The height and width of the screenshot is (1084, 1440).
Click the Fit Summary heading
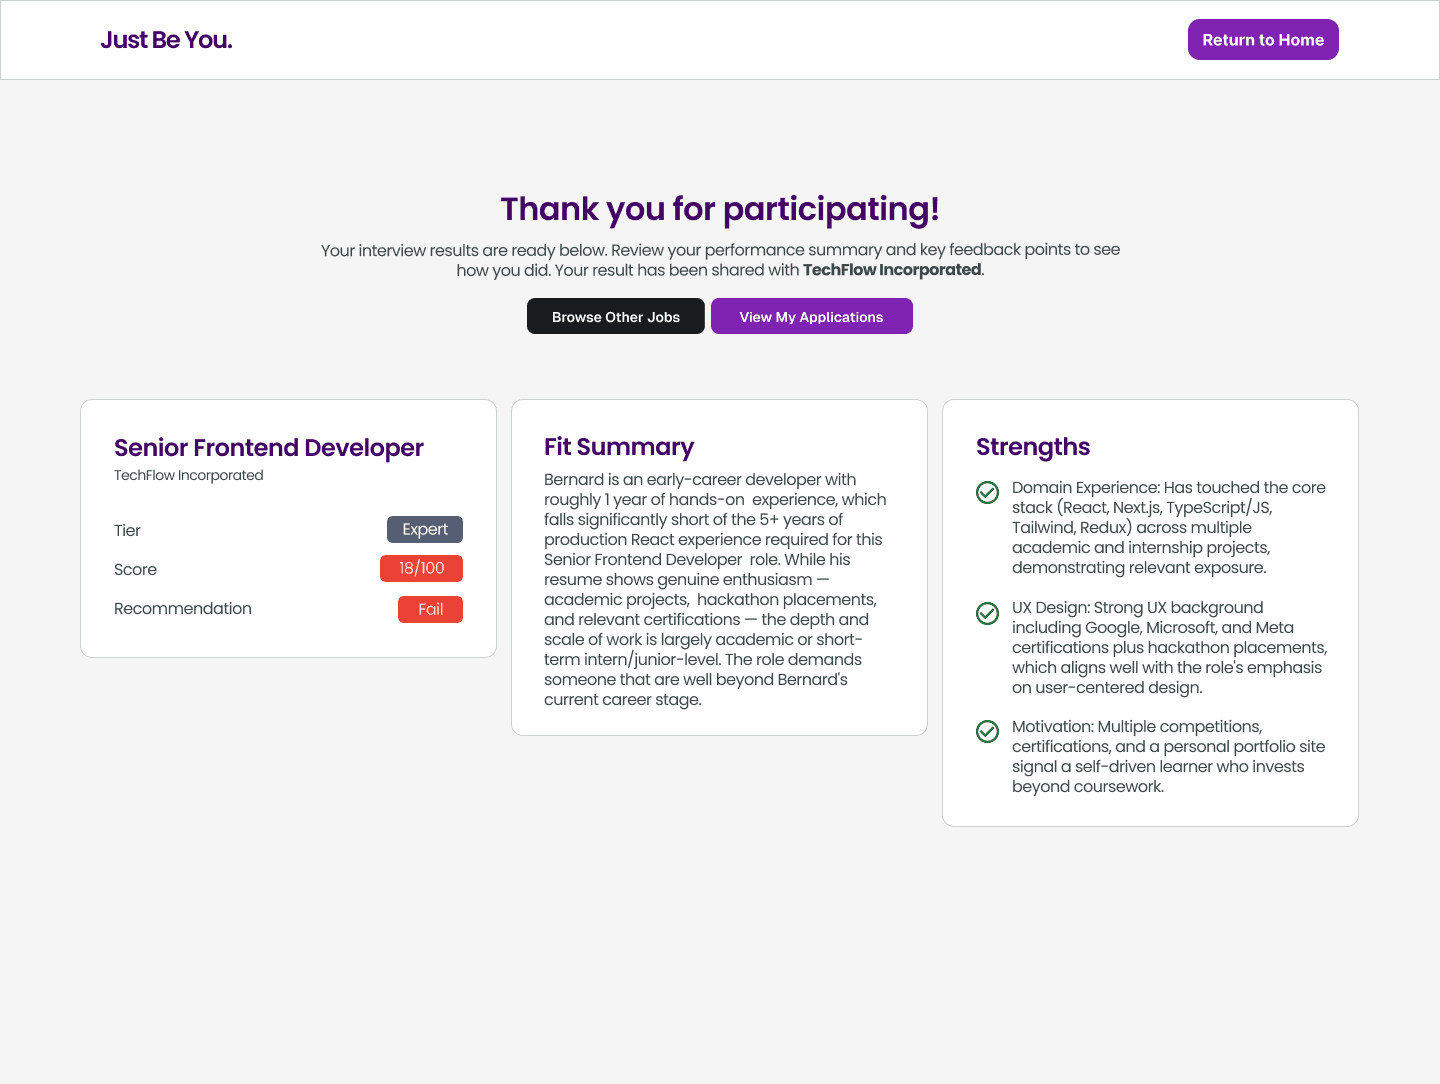click(x=619, y=447)
